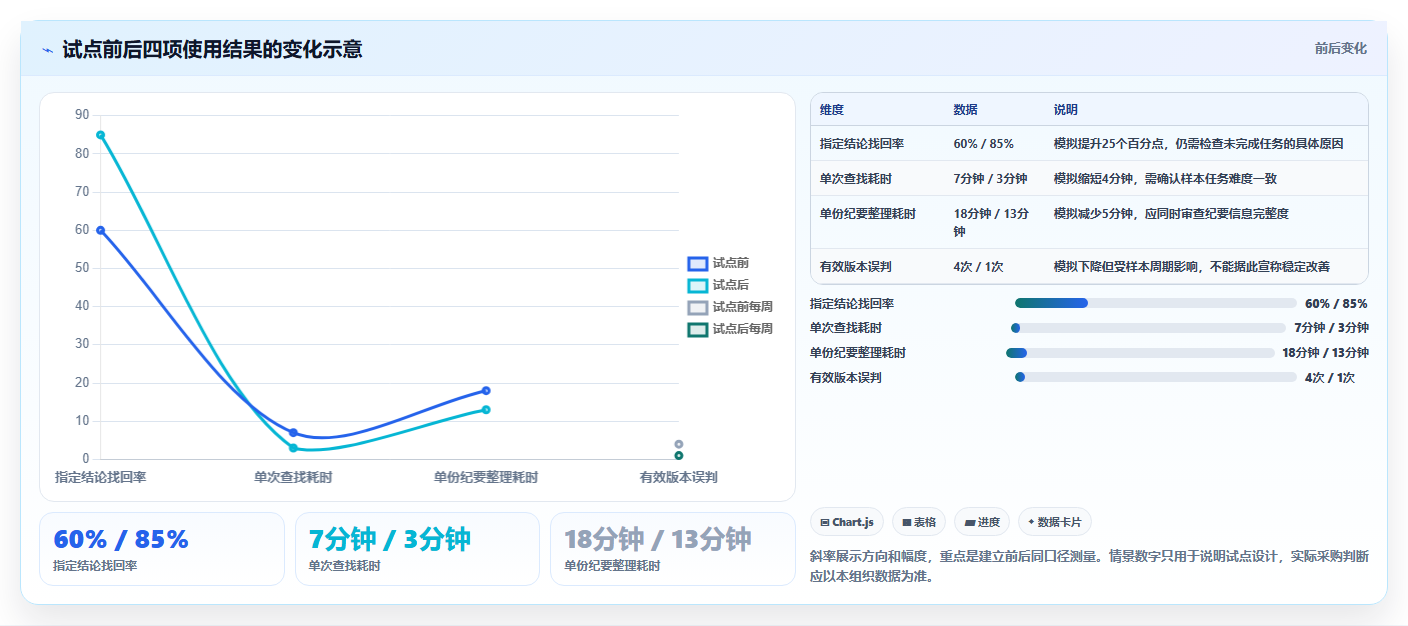Click the 单份纪要整理耗时 progress bar
This screenshot has width=1408, height=626.
coord(1140,352)
